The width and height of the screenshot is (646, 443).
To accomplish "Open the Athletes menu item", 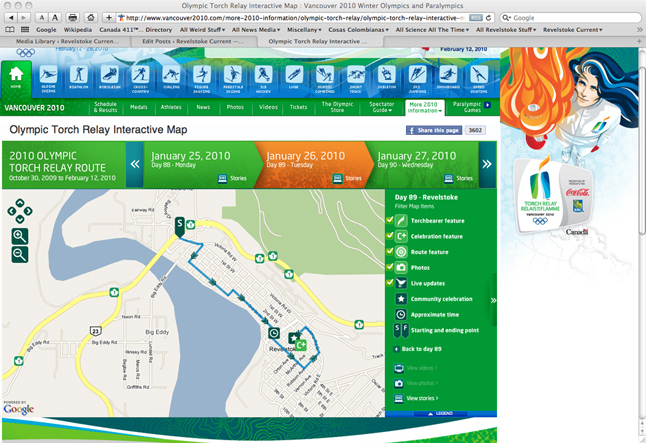I will (x=171, y=107).
